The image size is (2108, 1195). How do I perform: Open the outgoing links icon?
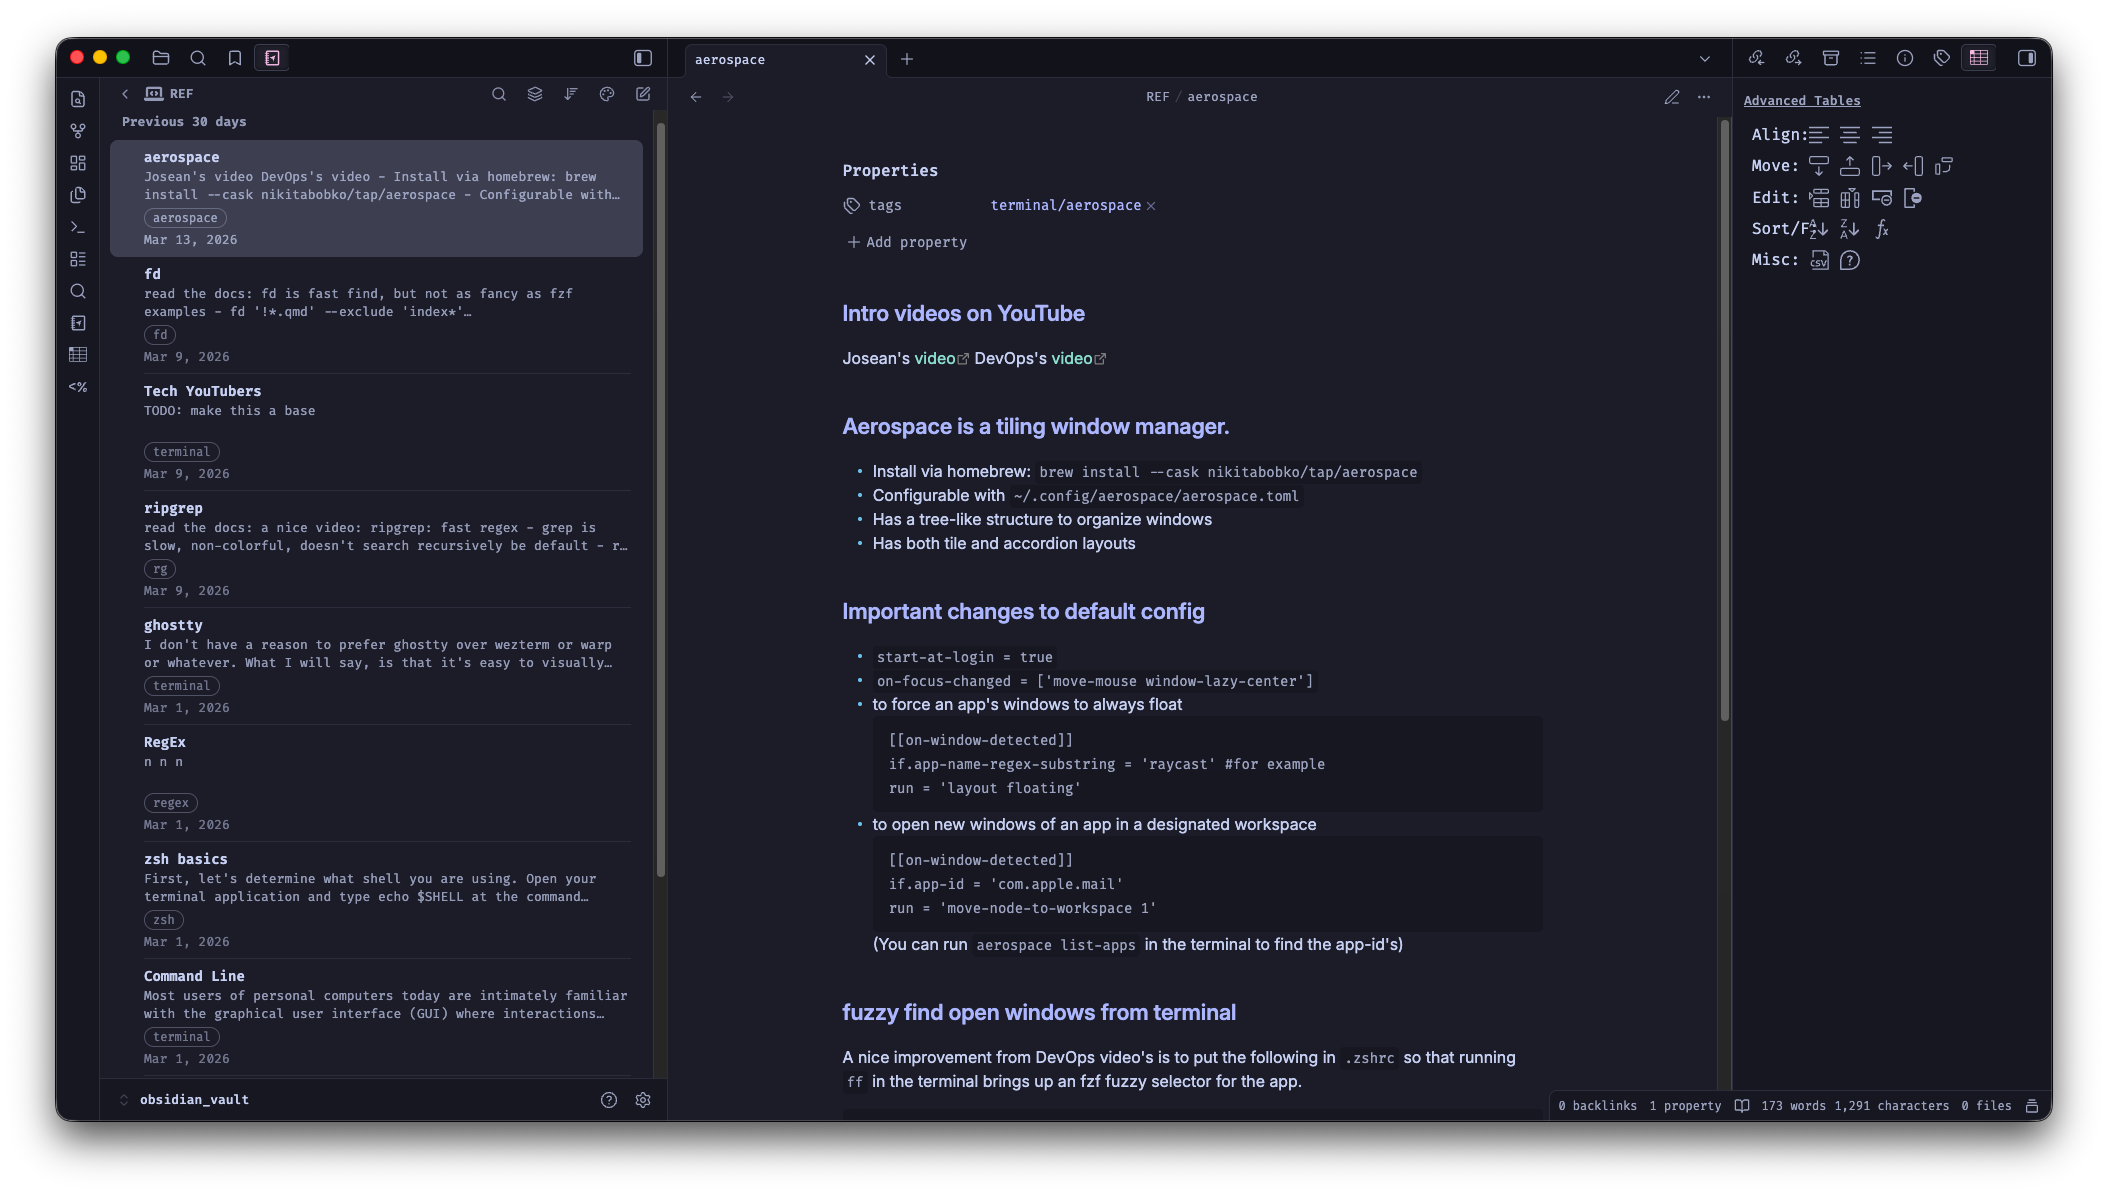click(1793, 58)
